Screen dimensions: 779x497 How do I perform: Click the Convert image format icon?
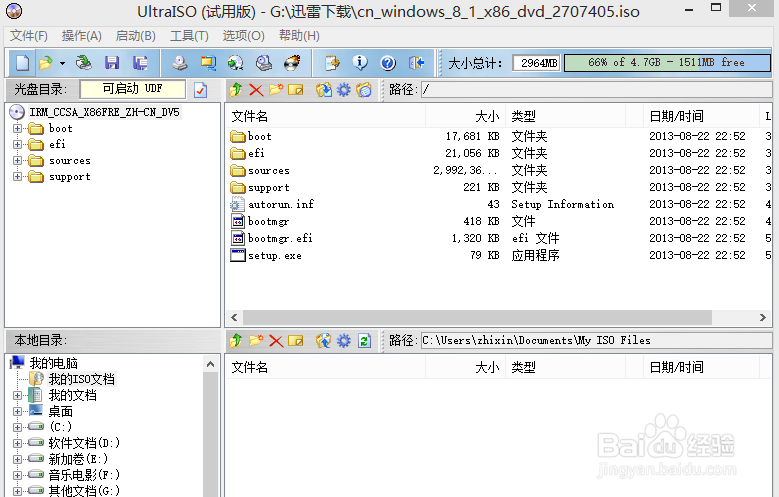coord(208,63)
